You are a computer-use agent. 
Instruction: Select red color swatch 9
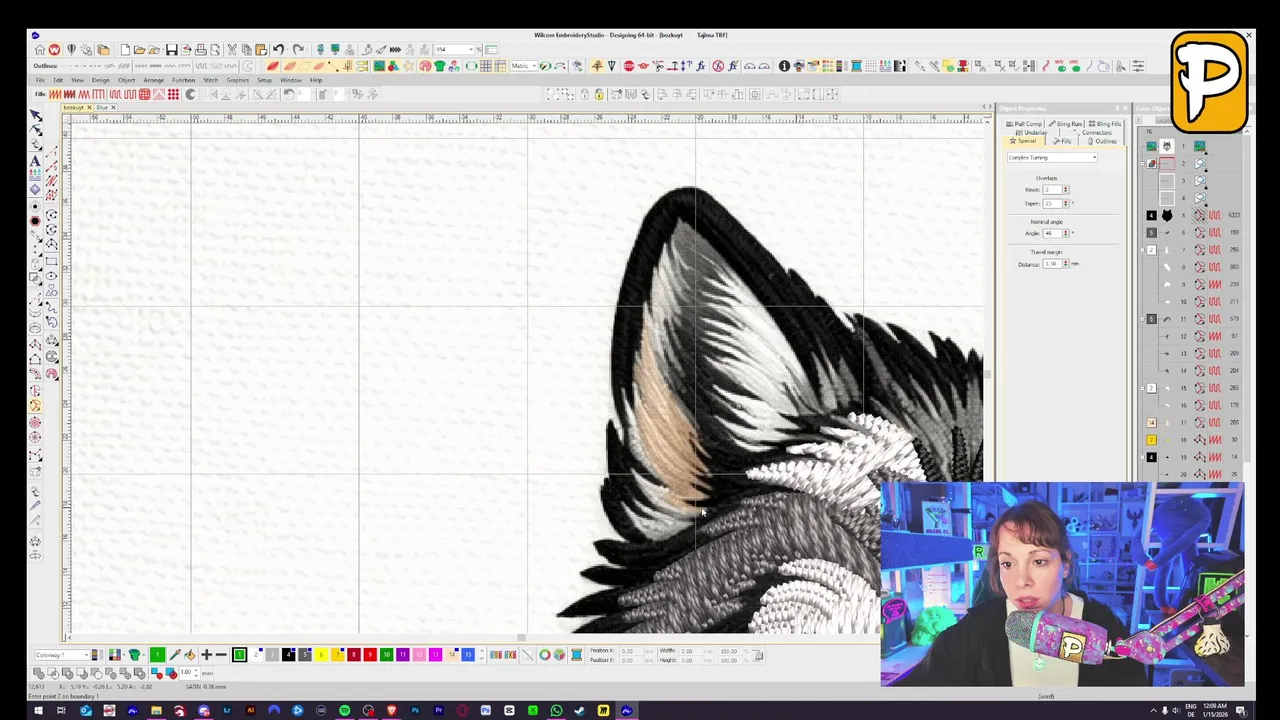coord(370,655)
